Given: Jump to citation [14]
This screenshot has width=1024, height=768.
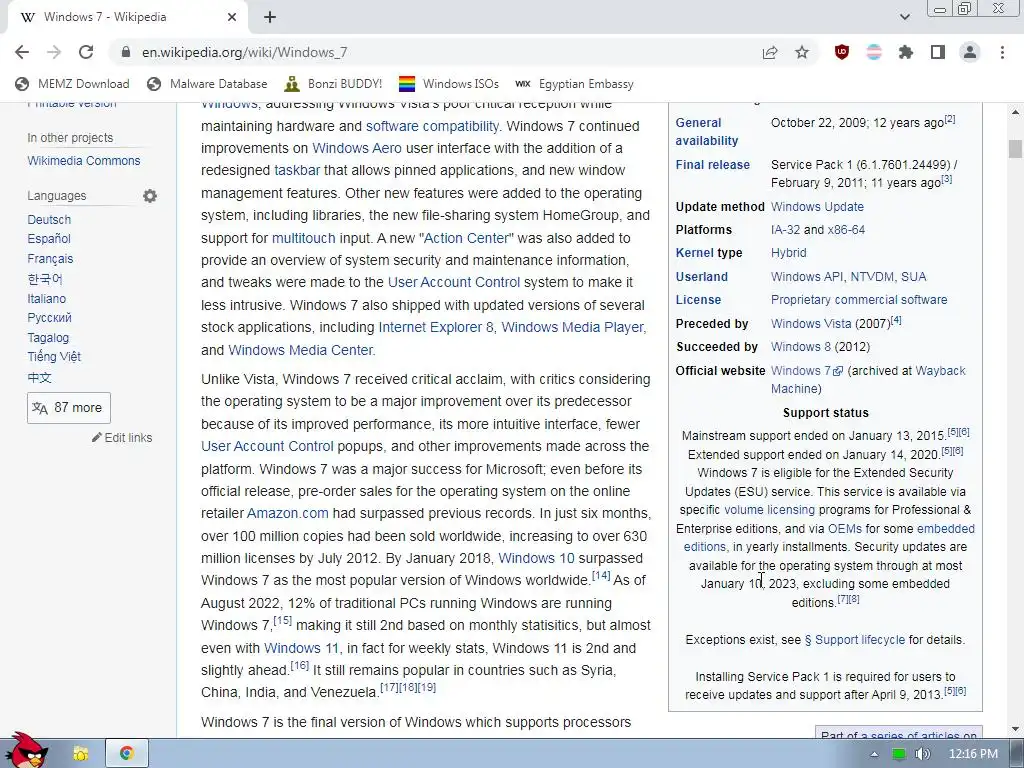Looking at the screenshot, I should pyautogui.click(x=601, y=575).
